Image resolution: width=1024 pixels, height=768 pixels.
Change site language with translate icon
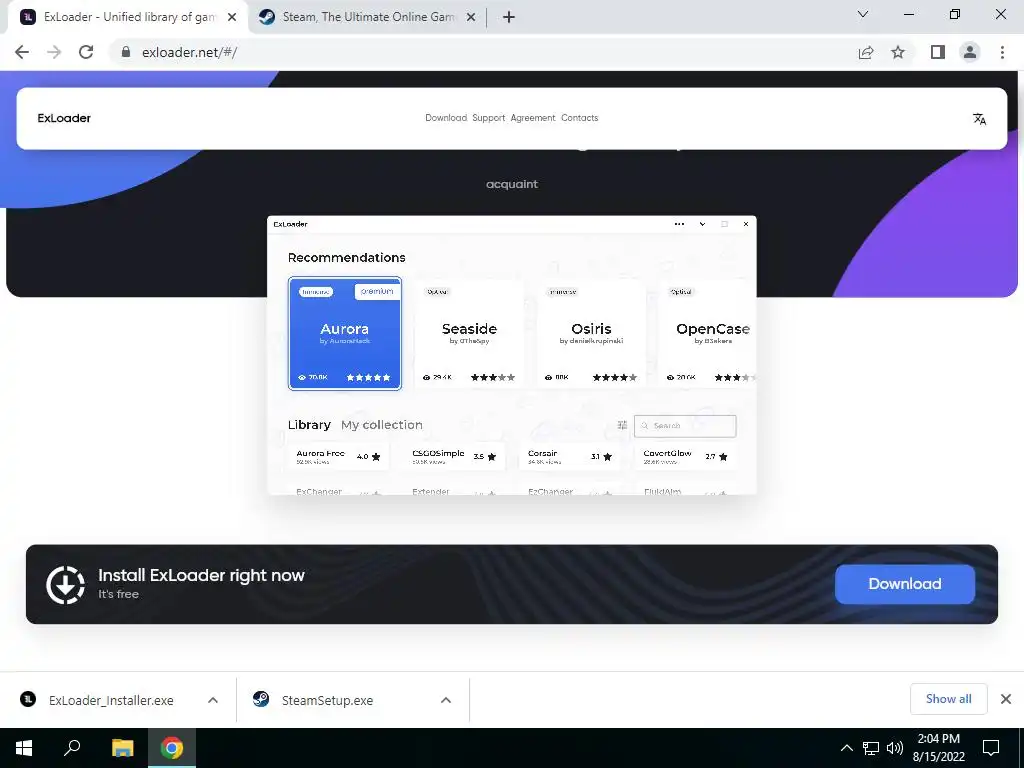(x=979, y=119)
